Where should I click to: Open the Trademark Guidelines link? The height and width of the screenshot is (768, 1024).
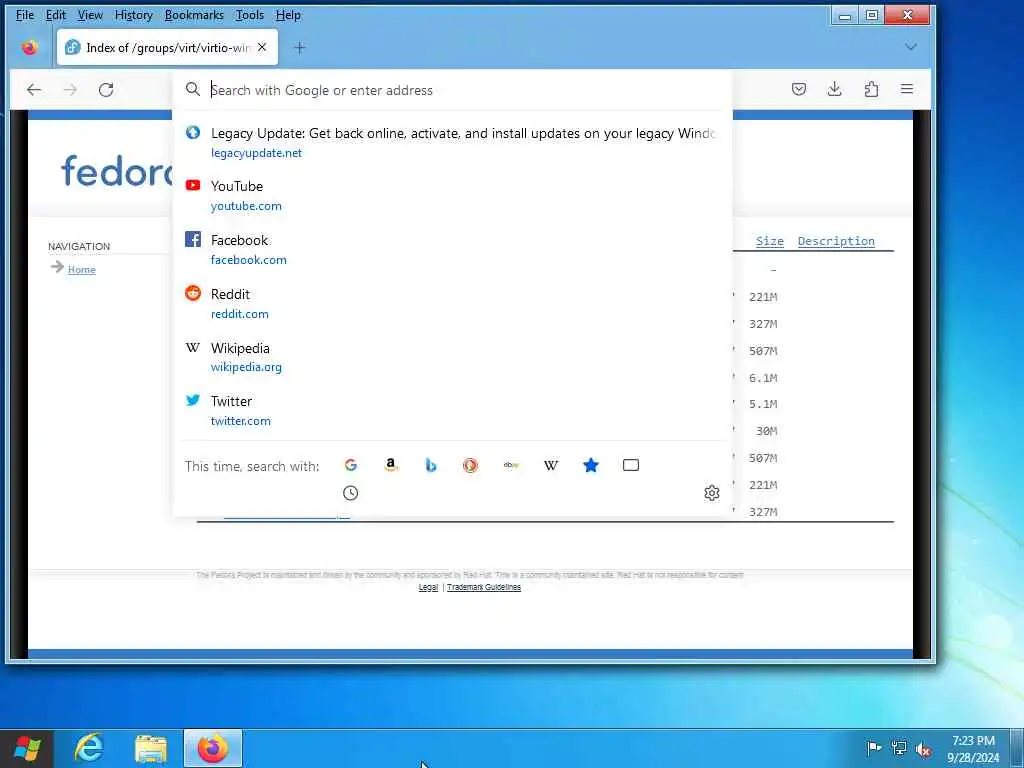point(484,587)
